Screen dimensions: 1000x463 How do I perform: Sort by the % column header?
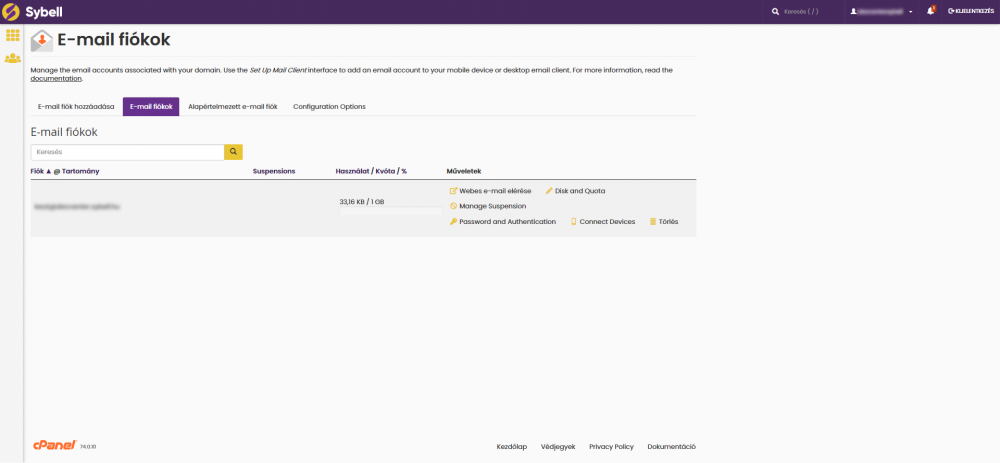coord(404,171)
